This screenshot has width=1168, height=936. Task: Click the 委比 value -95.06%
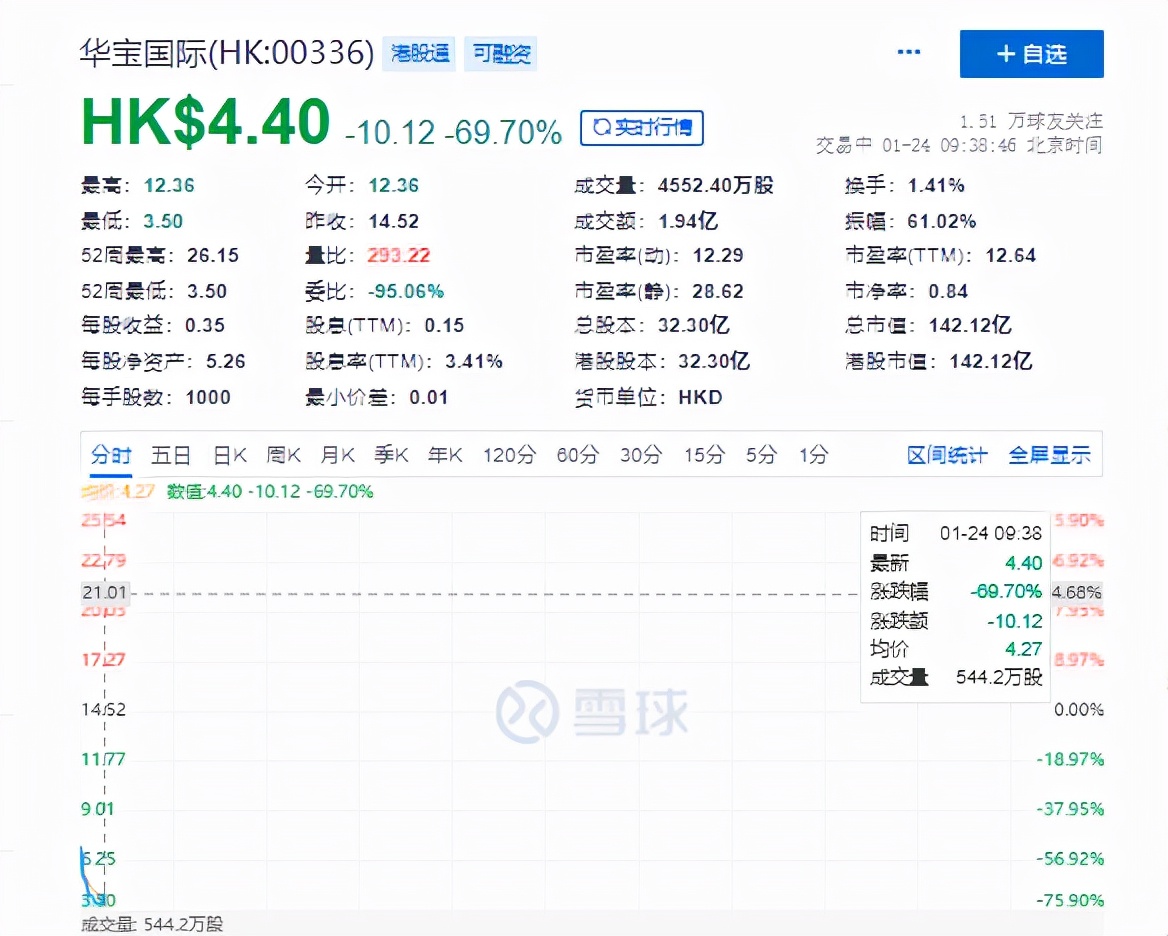click(406, 291)
